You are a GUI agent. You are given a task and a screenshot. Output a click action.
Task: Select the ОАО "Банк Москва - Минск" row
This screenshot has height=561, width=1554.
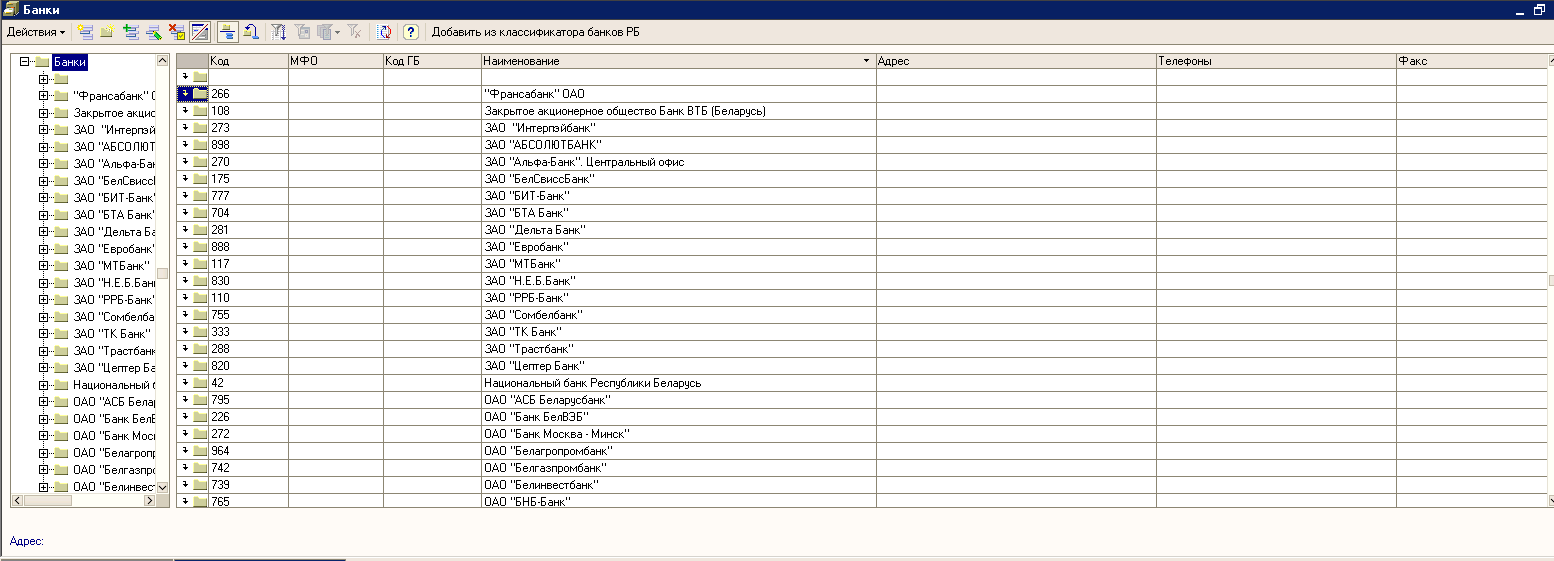[861, 434]
